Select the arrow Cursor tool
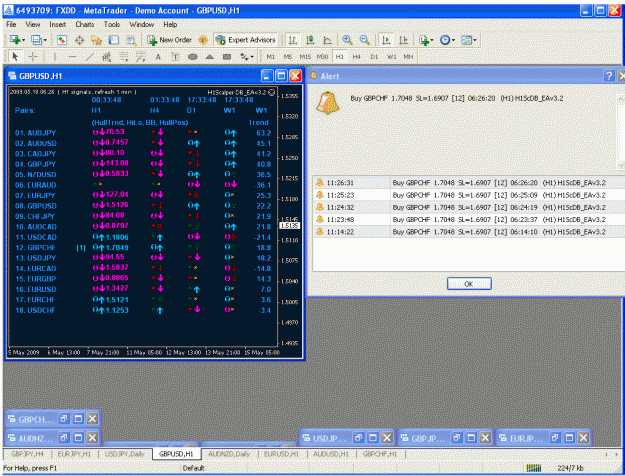Image resolution: width=625 pixels, height=476 pixels. (16, 57)
